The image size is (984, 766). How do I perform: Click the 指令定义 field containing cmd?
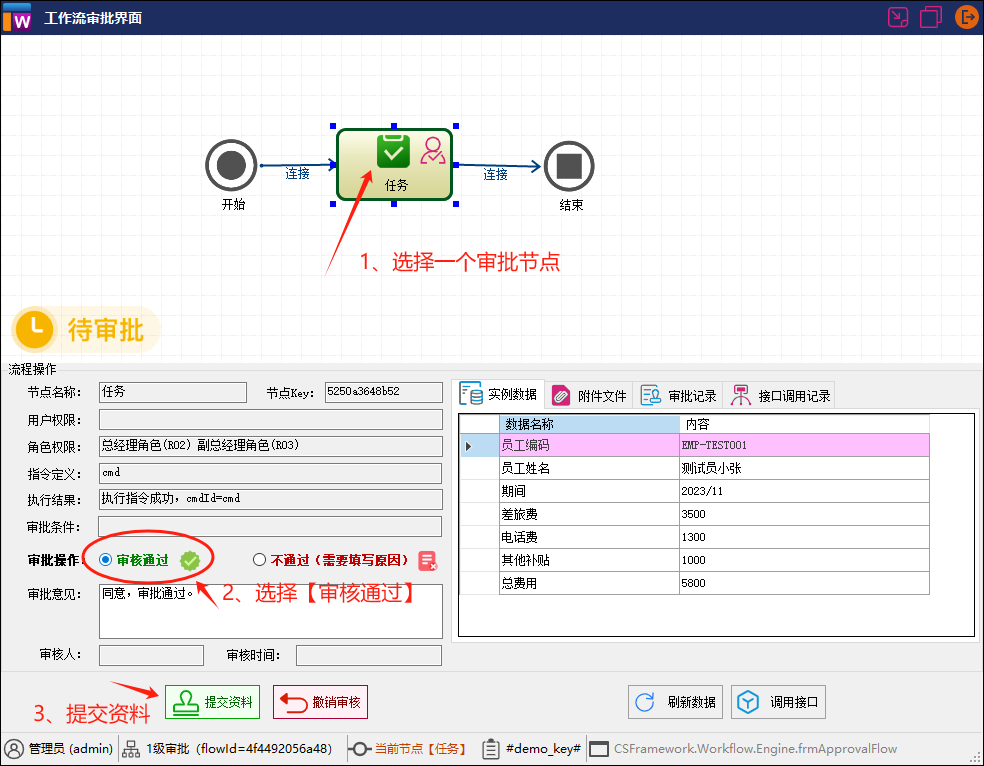[x=270, y=473]
